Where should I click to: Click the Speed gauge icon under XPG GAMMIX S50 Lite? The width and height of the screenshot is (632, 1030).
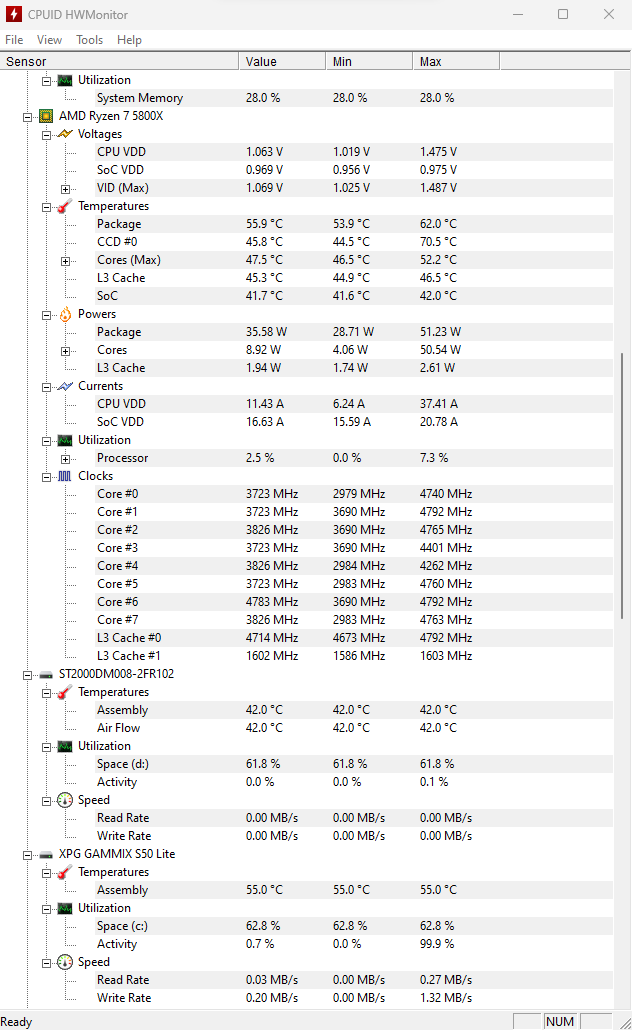[64, 962]
